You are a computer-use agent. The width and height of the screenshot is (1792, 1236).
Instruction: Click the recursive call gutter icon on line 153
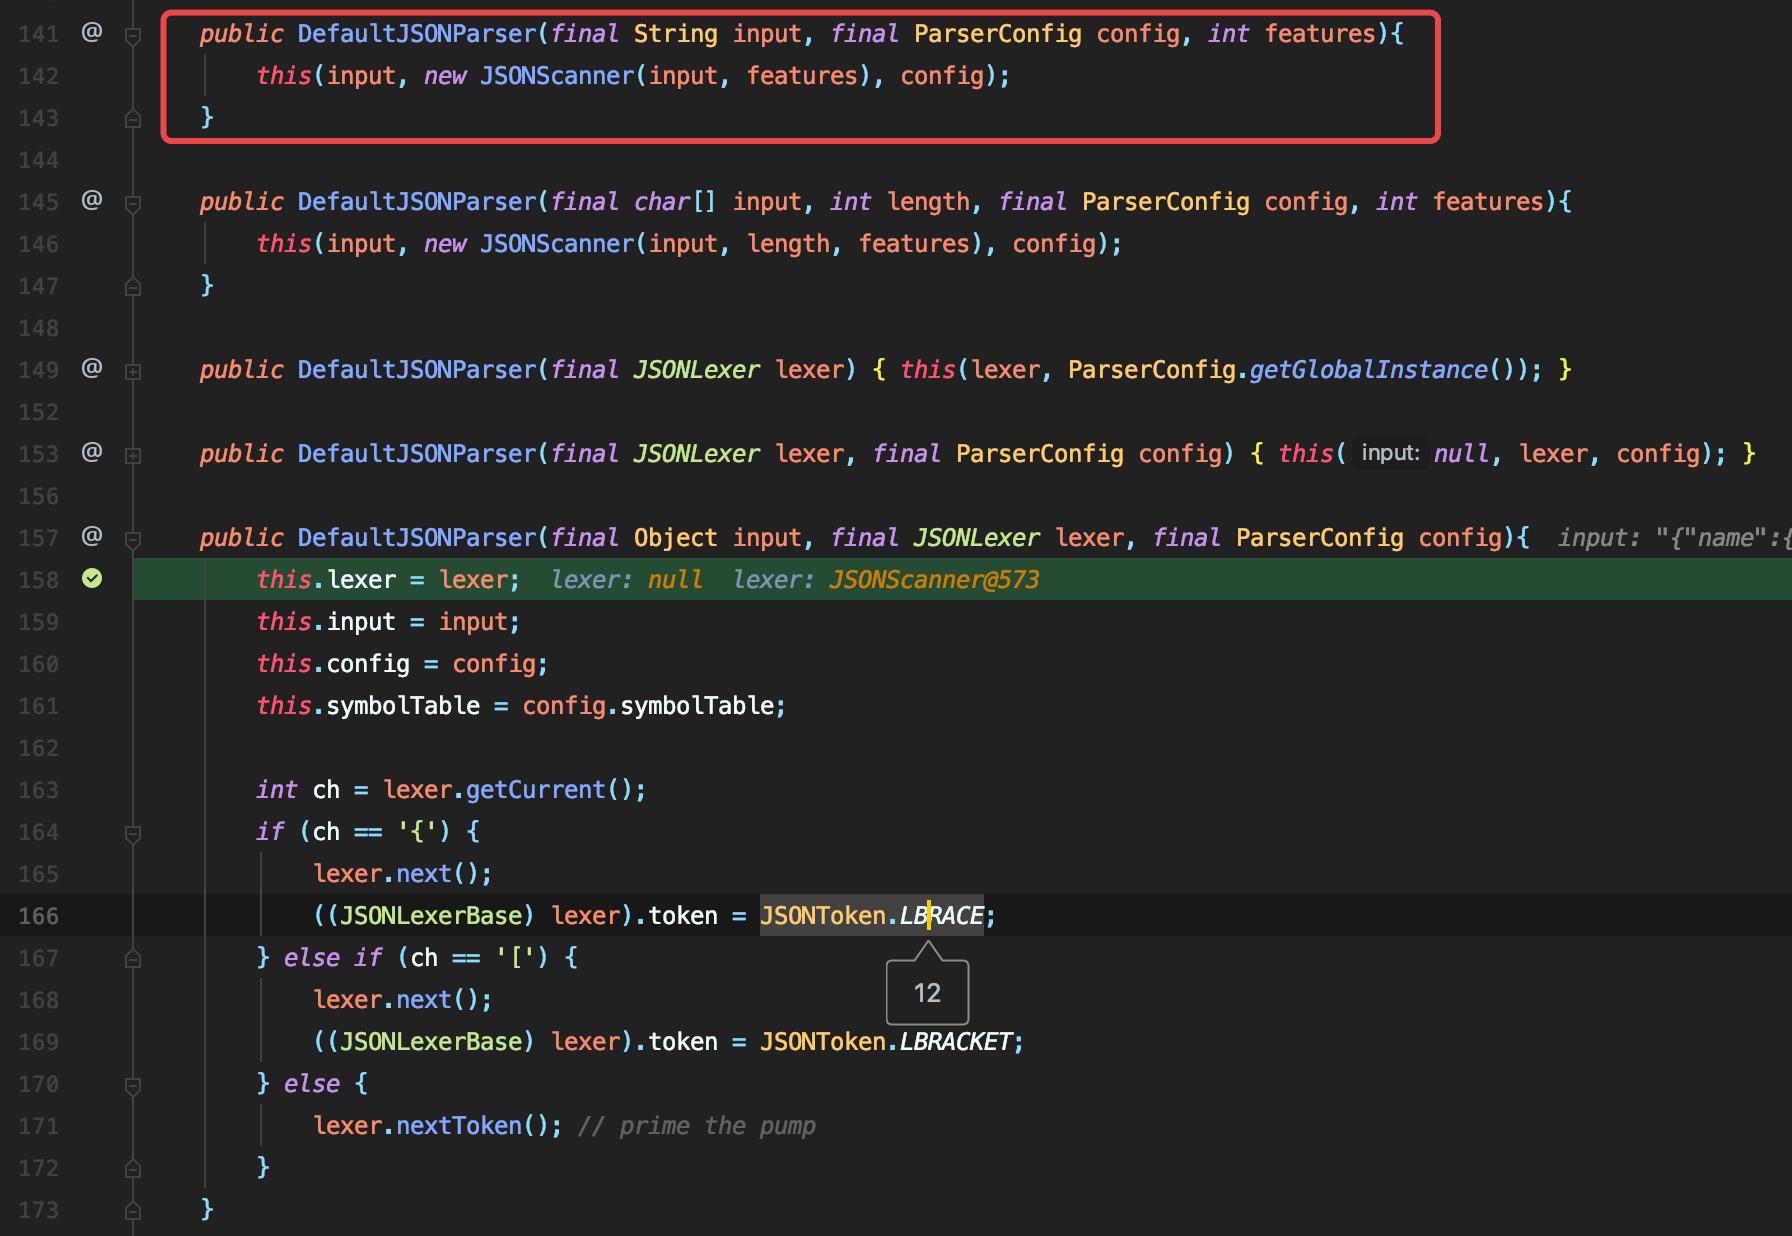[x=92, y=453]
